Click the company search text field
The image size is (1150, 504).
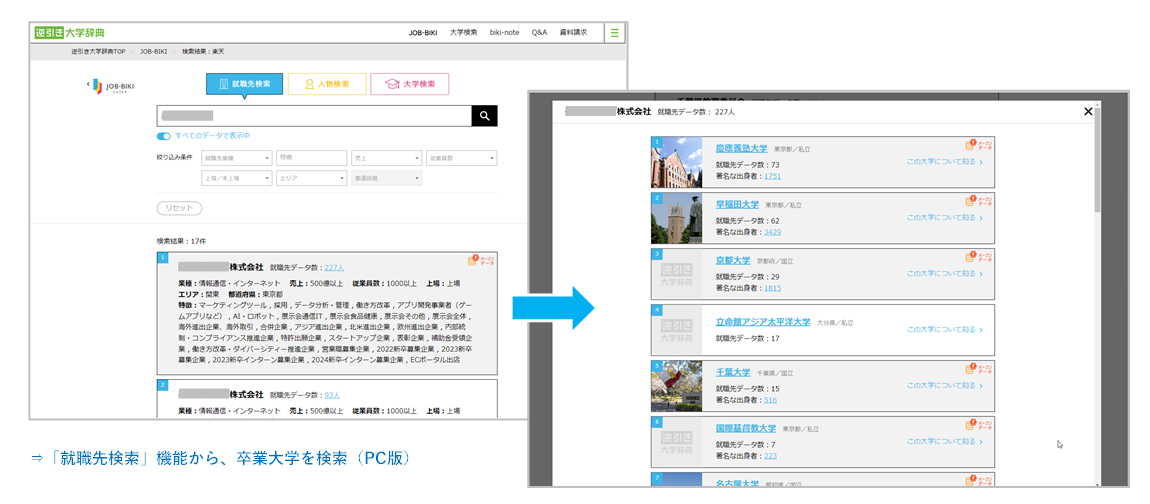[x=314, y=116]
